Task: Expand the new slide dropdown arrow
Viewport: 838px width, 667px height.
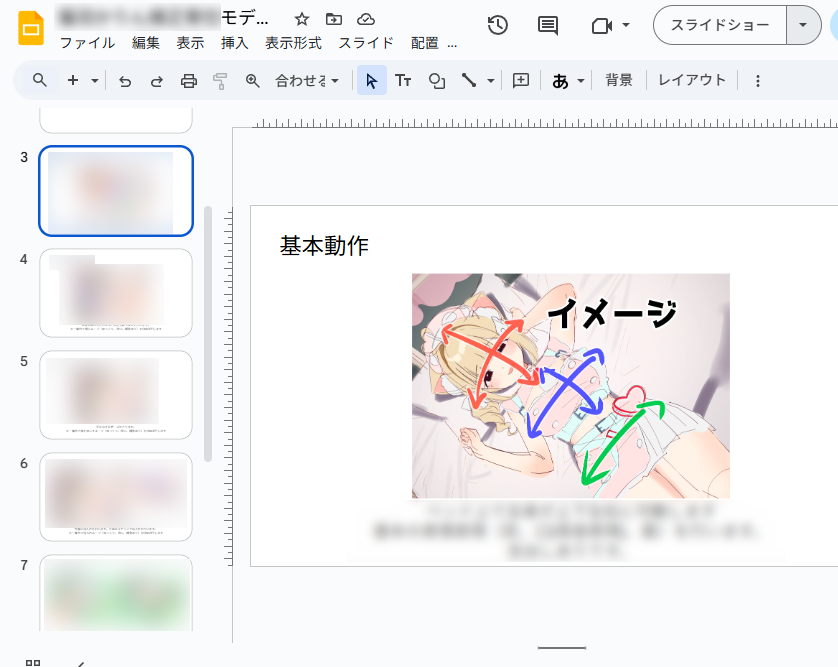Action: pos(95,81)
